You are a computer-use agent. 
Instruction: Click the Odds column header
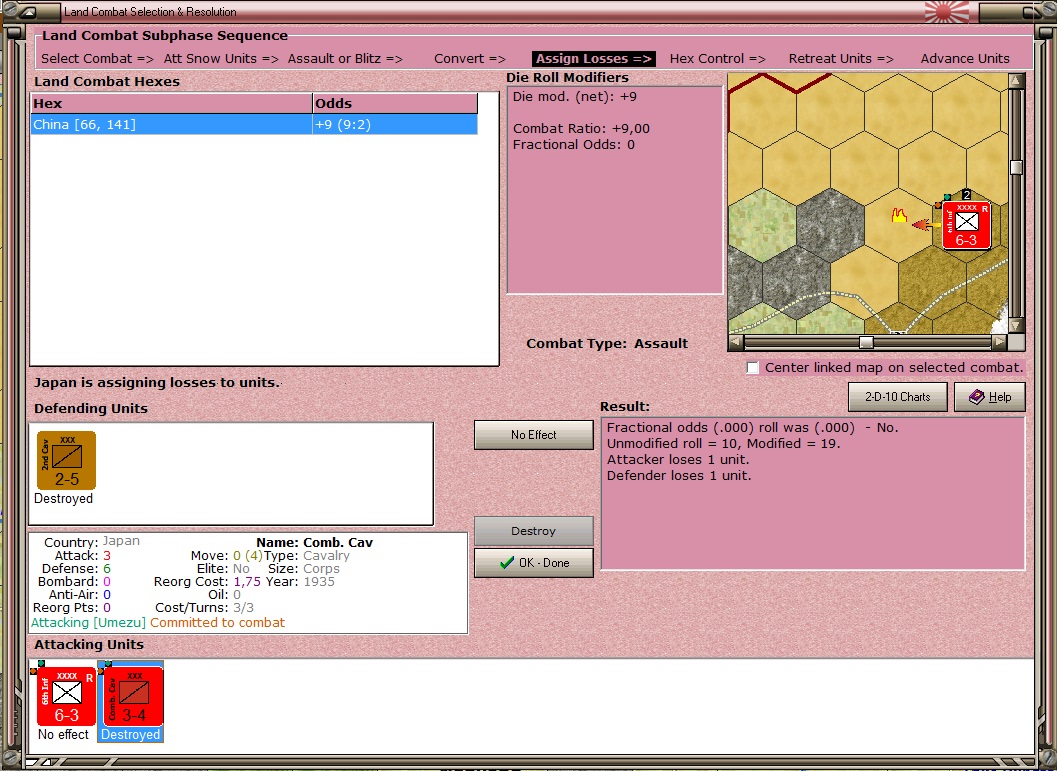(x=395, y=104)
